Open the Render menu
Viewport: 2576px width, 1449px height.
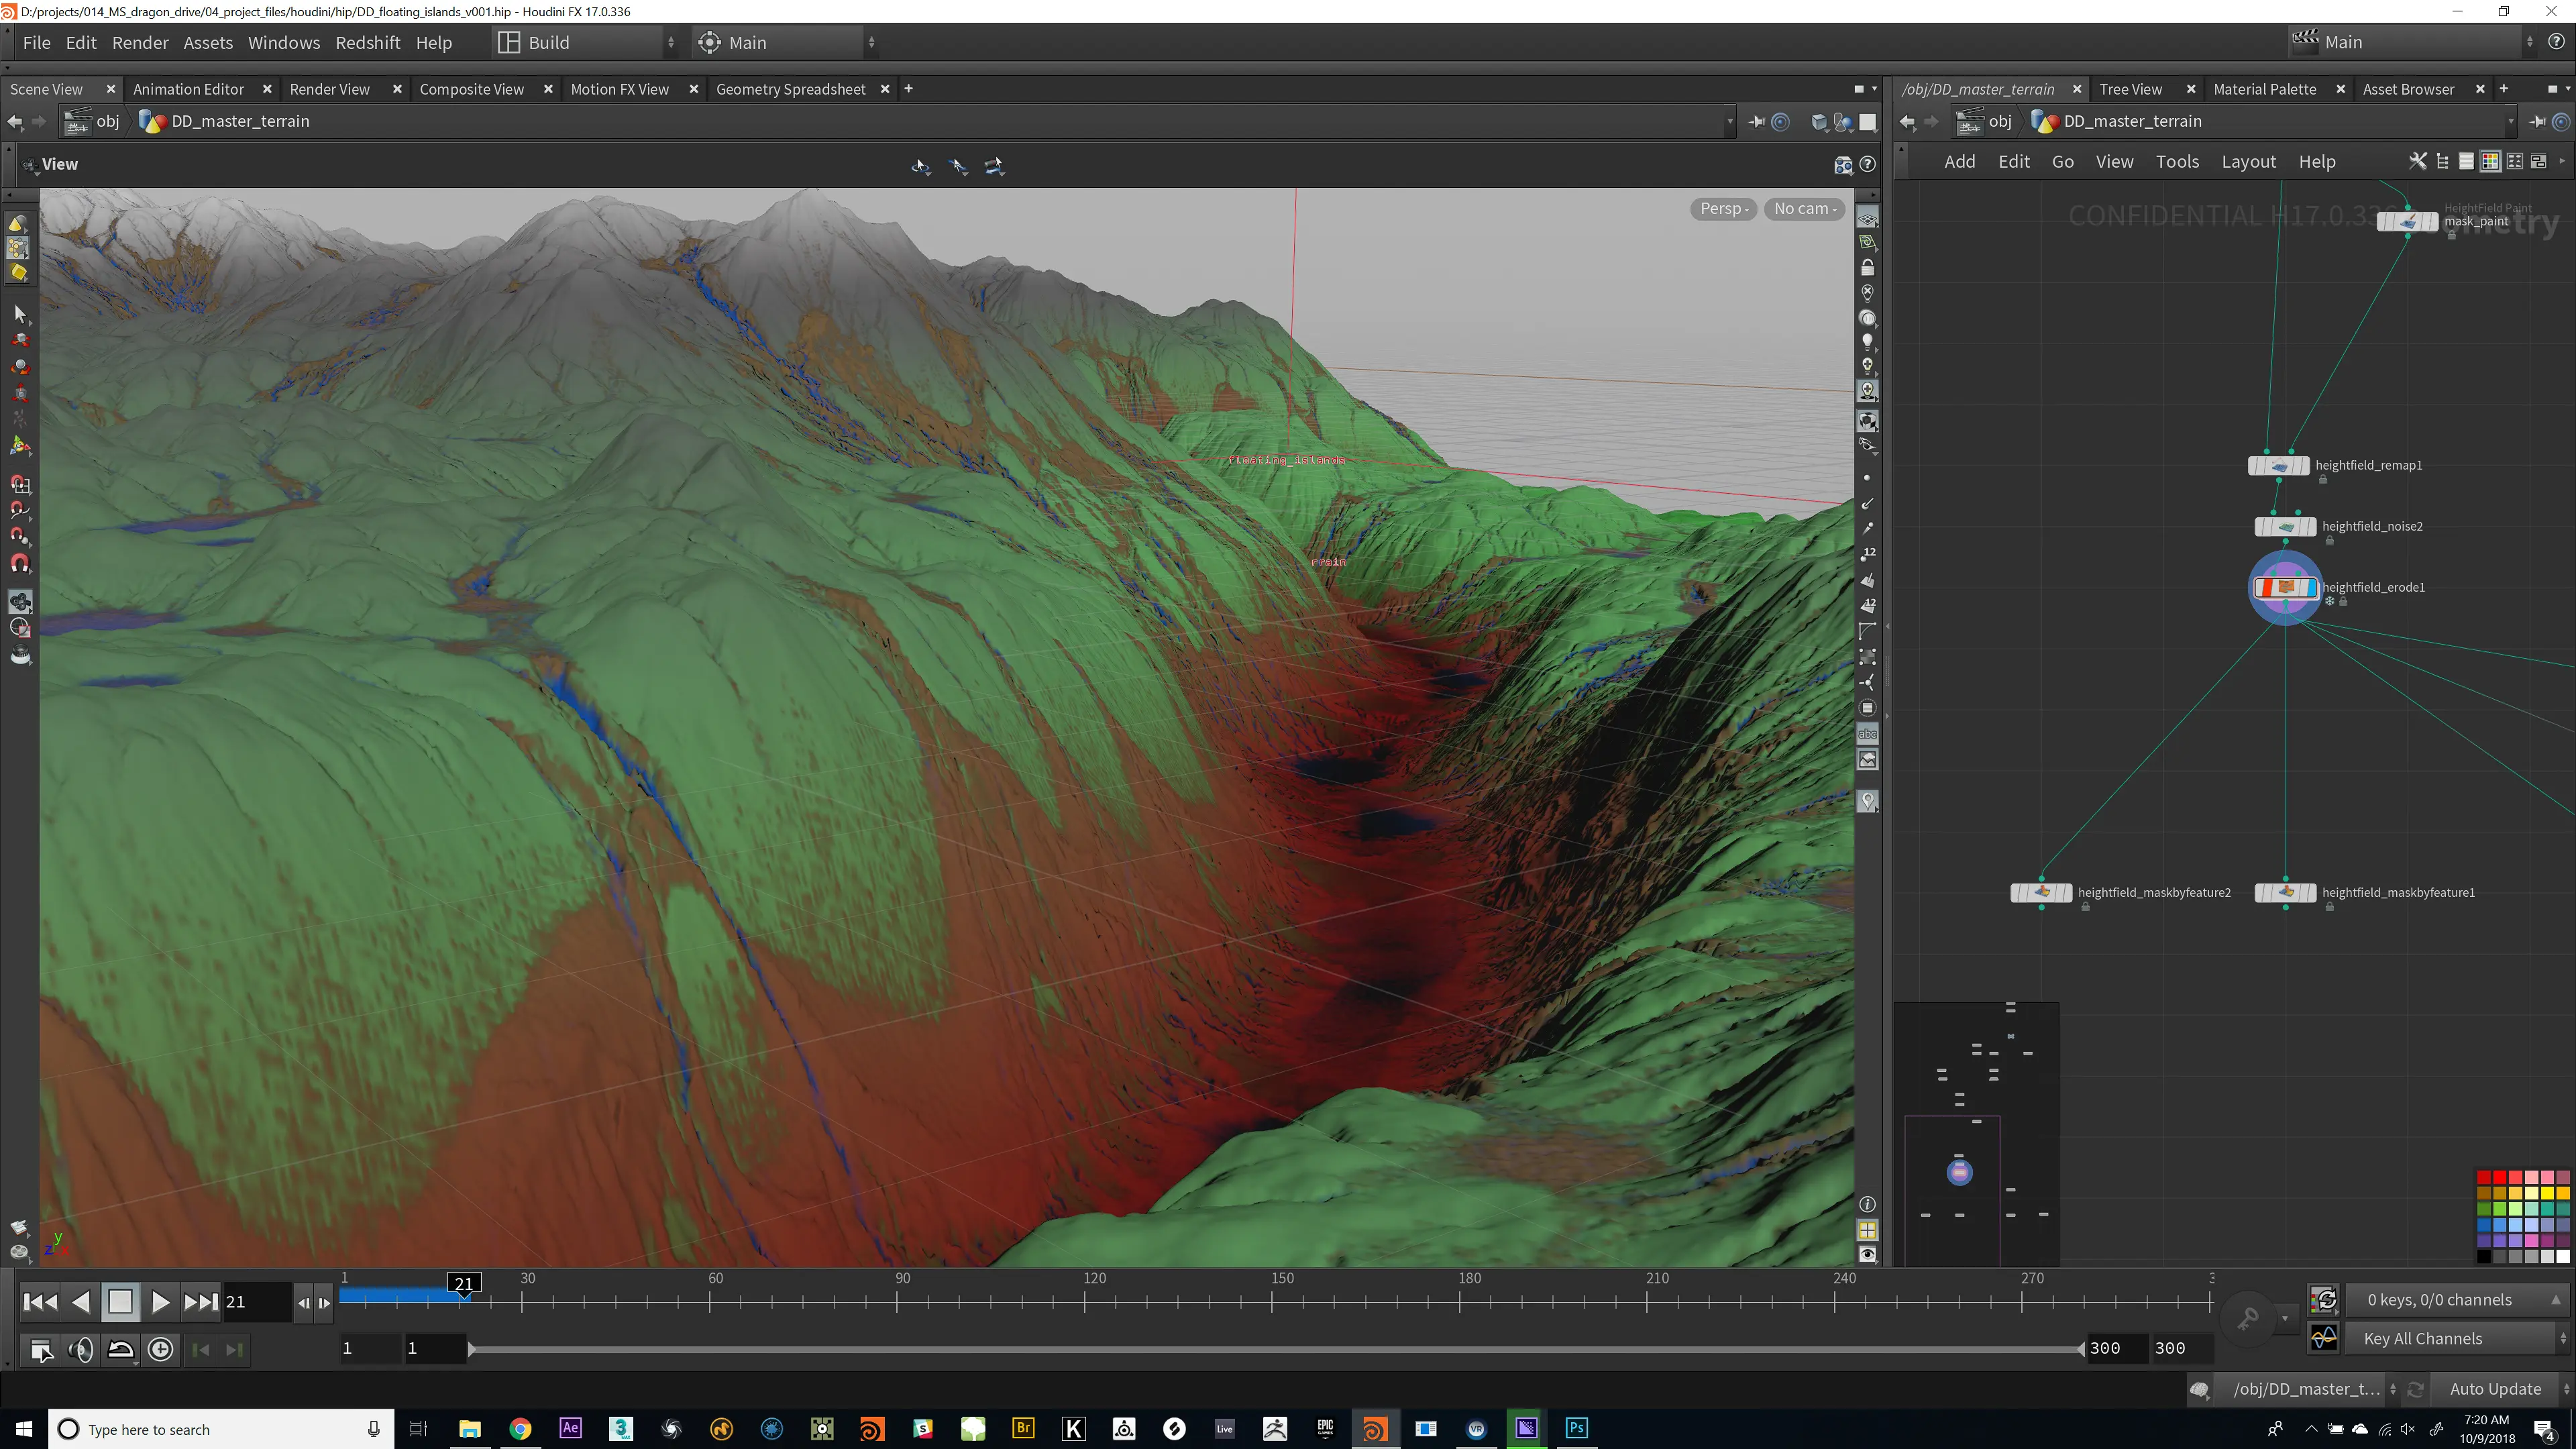point(140,42)
